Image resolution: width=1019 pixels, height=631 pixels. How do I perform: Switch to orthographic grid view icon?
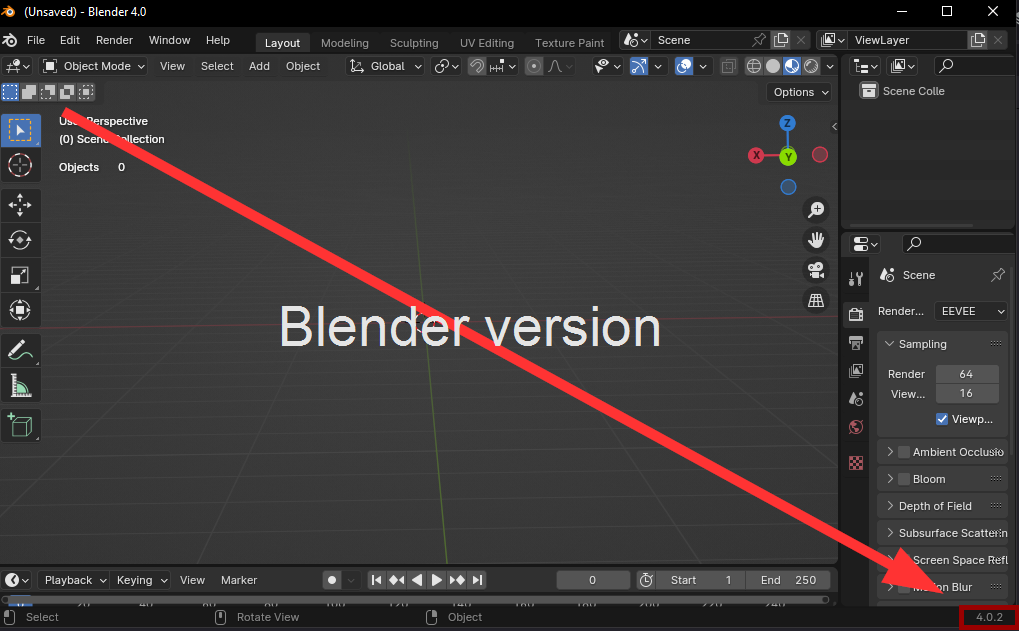point(816,300)
